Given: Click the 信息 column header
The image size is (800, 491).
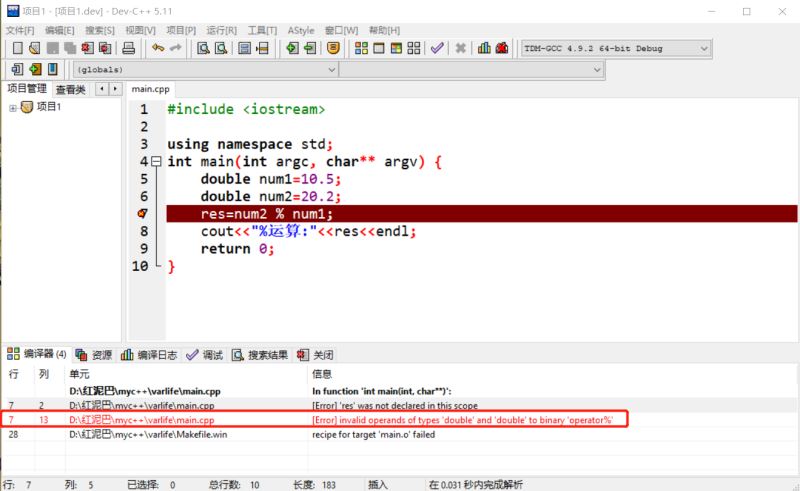Looking at the screenshot, I should [553, 374].
